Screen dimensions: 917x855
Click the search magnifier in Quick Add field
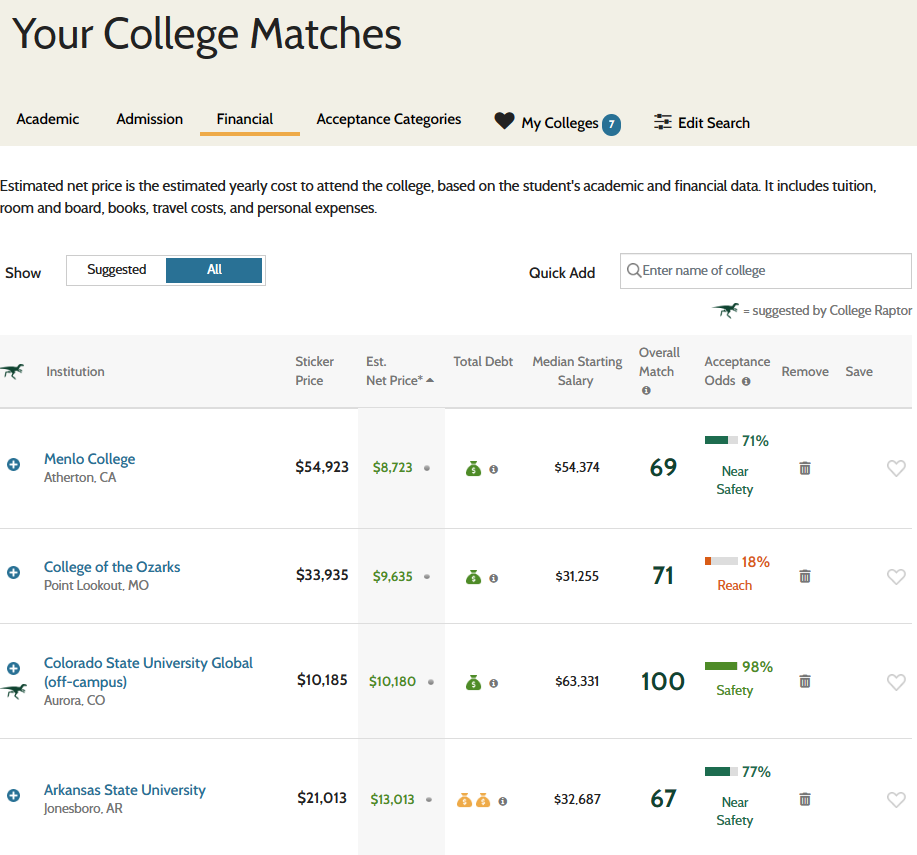[x=634, y=270]
